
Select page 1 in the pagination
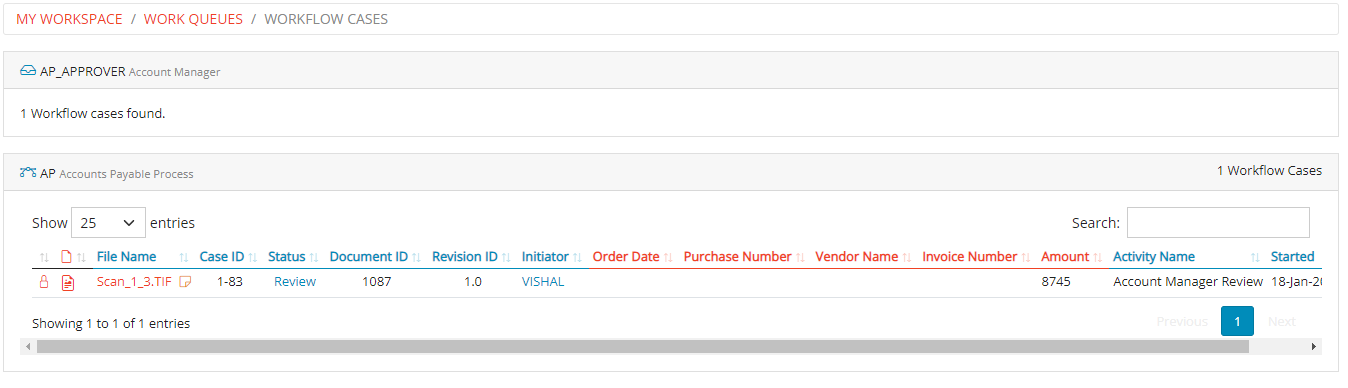coord(1237,321)
